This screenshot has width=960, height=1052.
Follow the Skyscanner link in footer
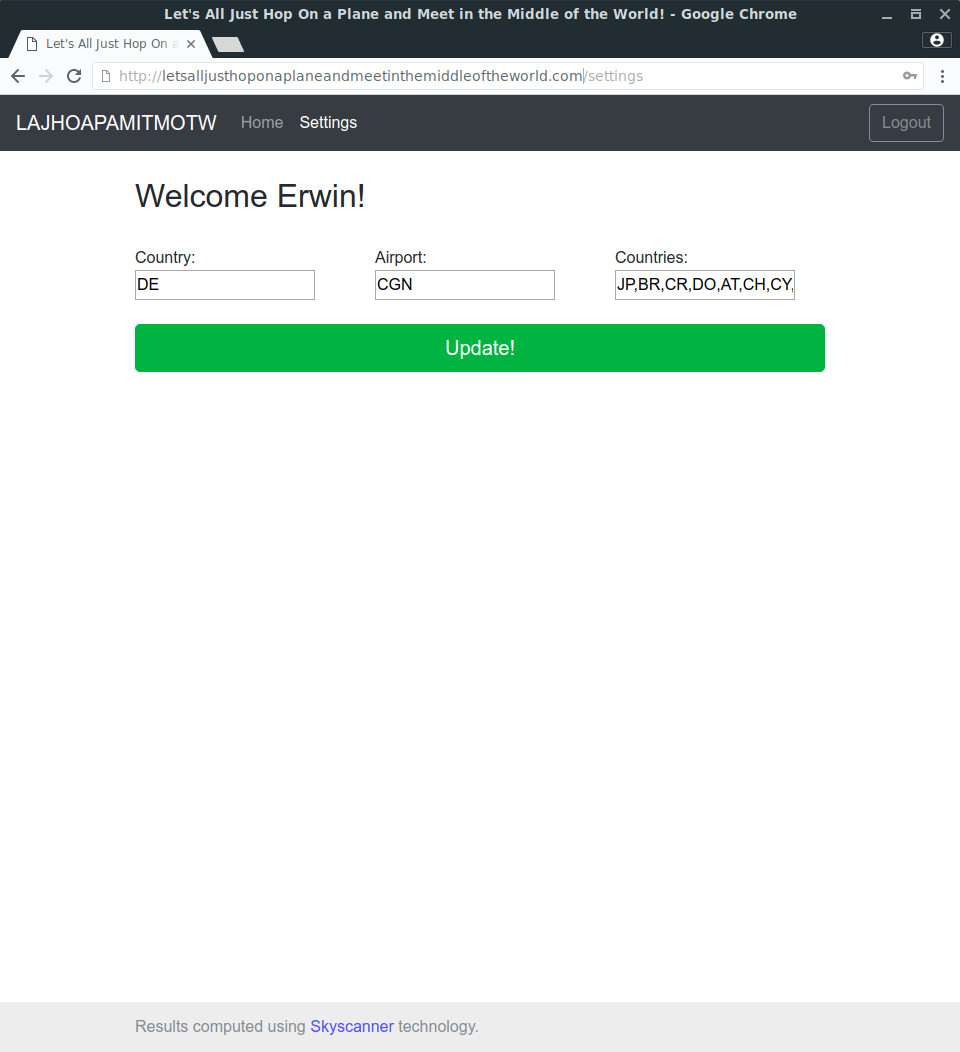352,1027
